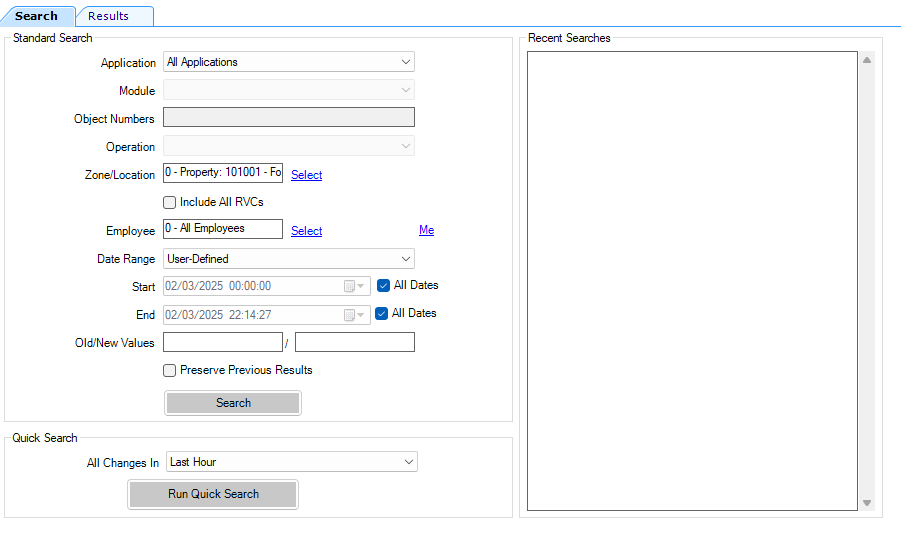Uncheck All Dates for End date
Screen dimensions: 901x535
click(x=382, y=313)
